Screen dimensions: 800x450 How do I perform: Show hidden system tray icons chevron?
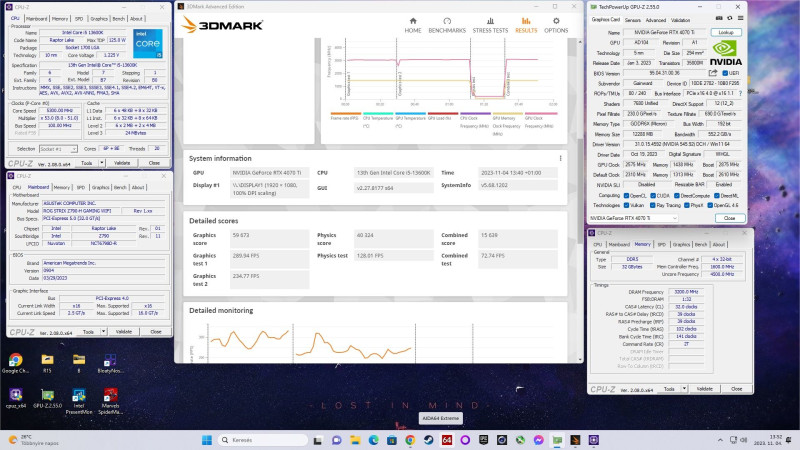[x=720, y=440]
